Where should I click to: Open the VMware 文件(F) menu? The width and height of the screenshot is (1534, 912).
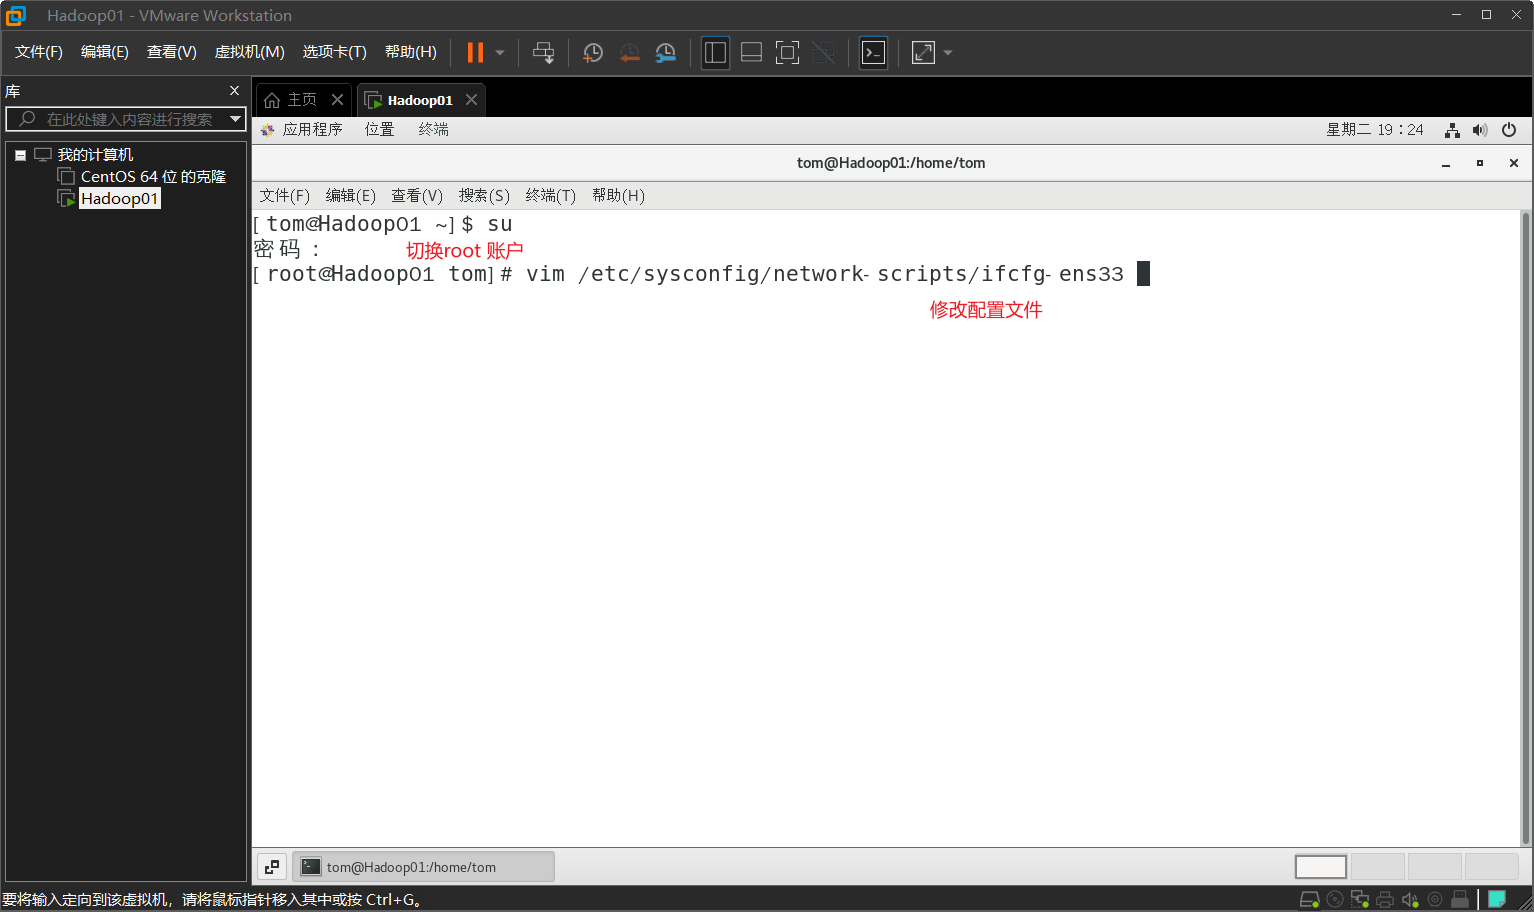pos(39,52)
